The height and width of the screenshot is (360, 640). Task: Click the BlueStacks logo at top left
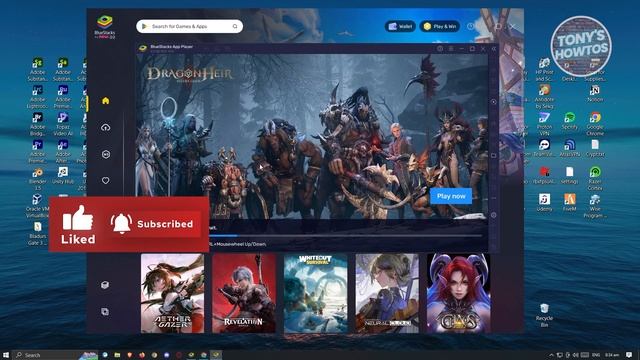coord(105,27)
